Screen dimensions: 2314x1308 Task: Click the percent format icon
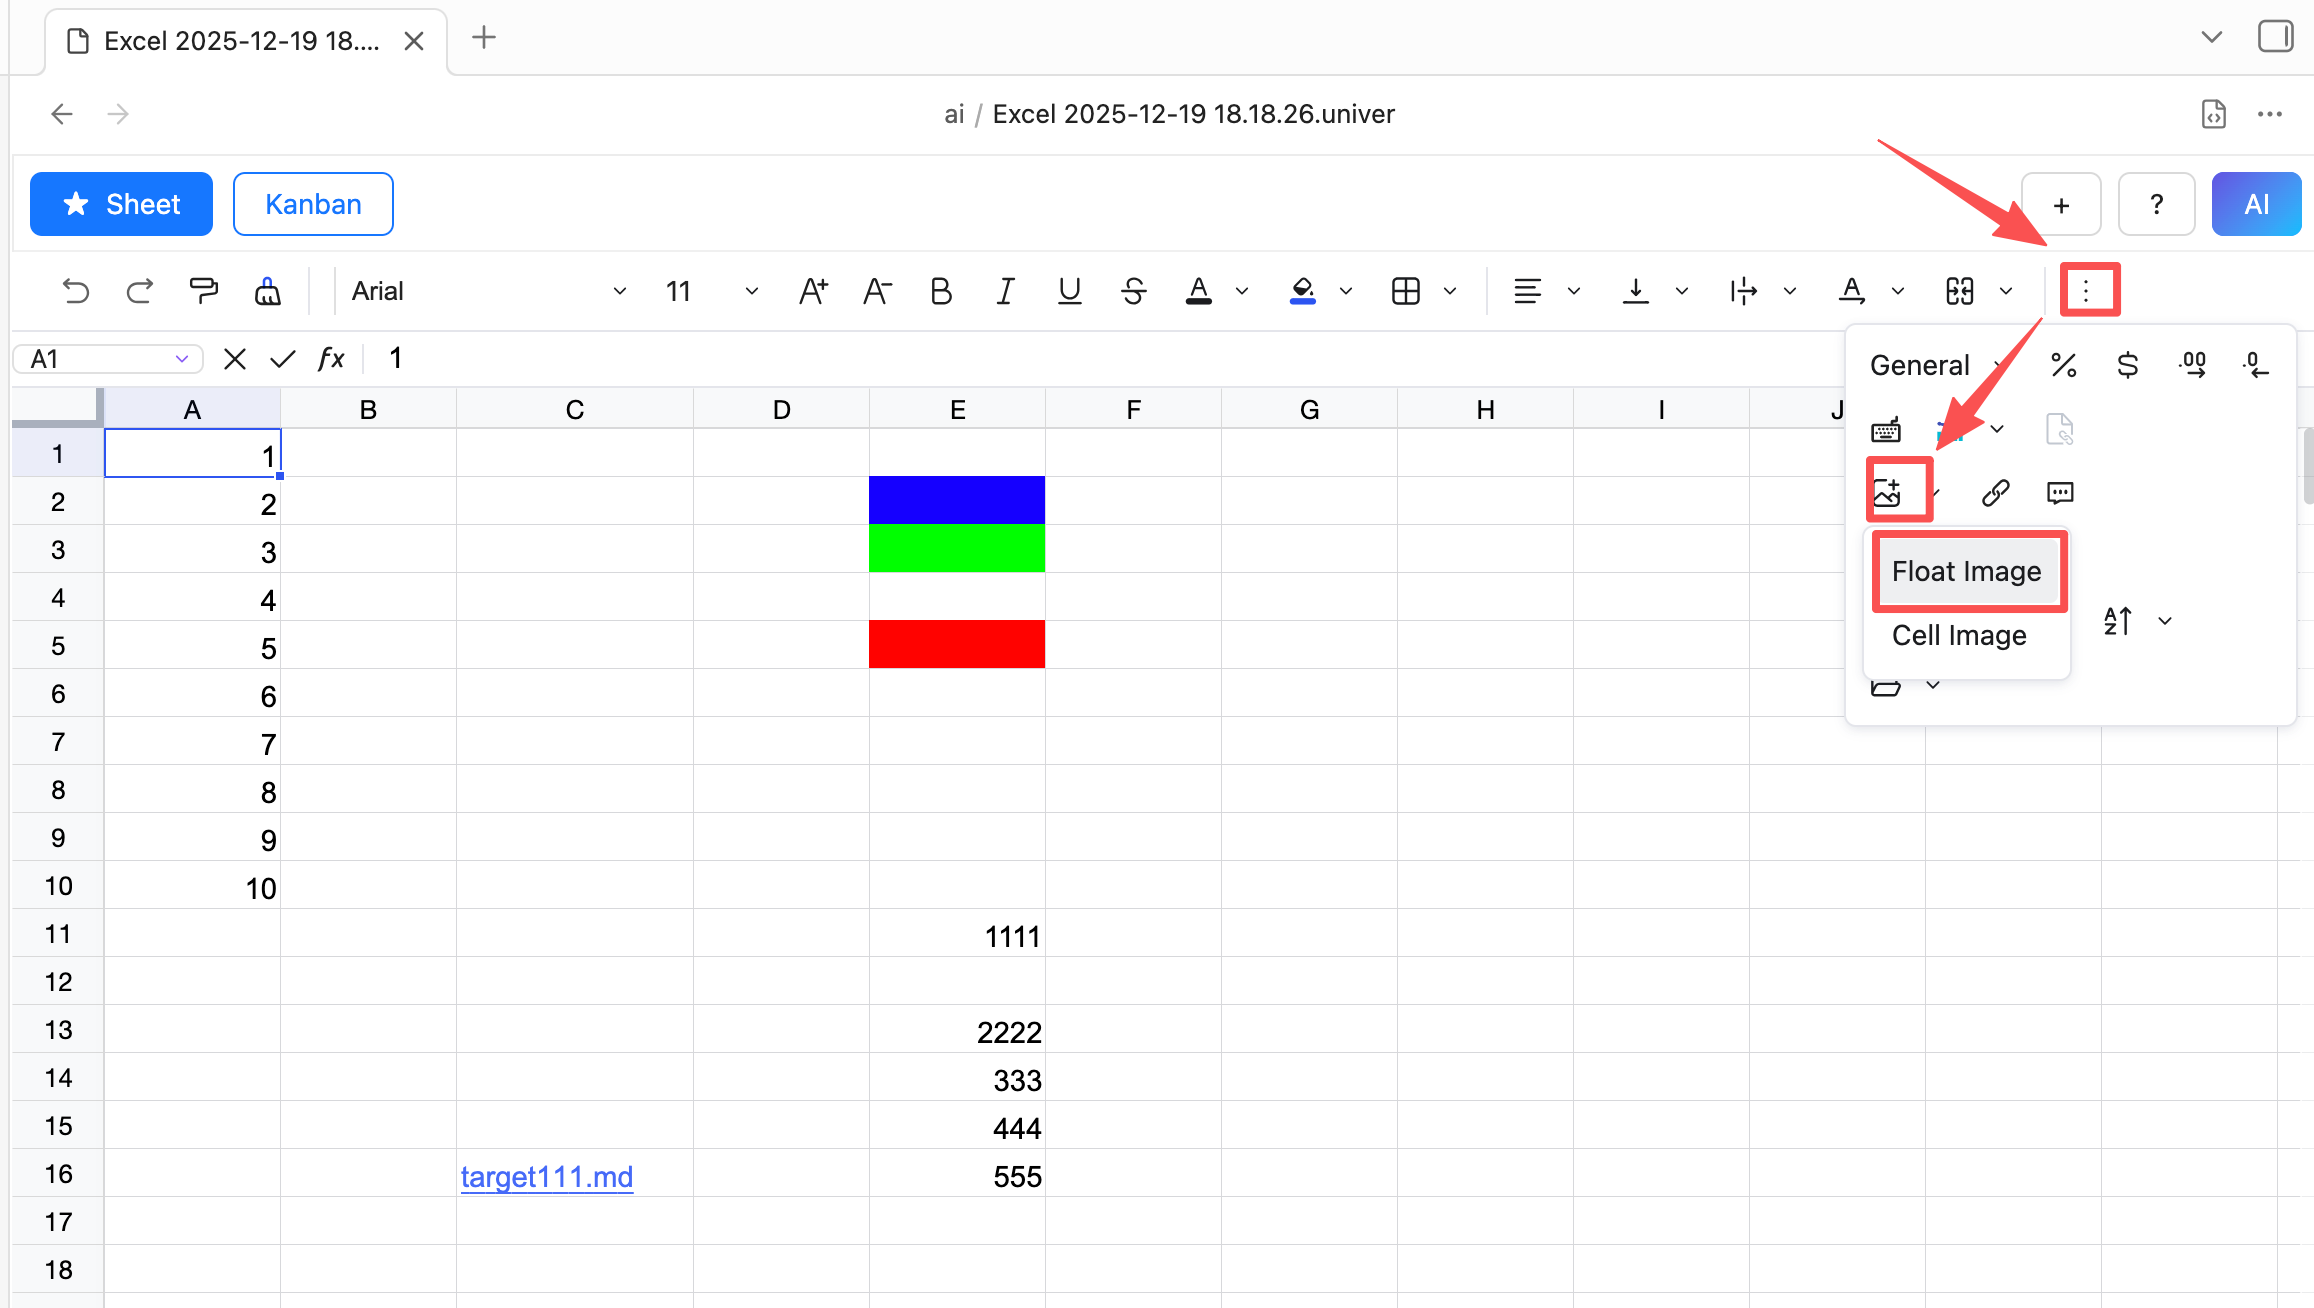pos(2063,365)
